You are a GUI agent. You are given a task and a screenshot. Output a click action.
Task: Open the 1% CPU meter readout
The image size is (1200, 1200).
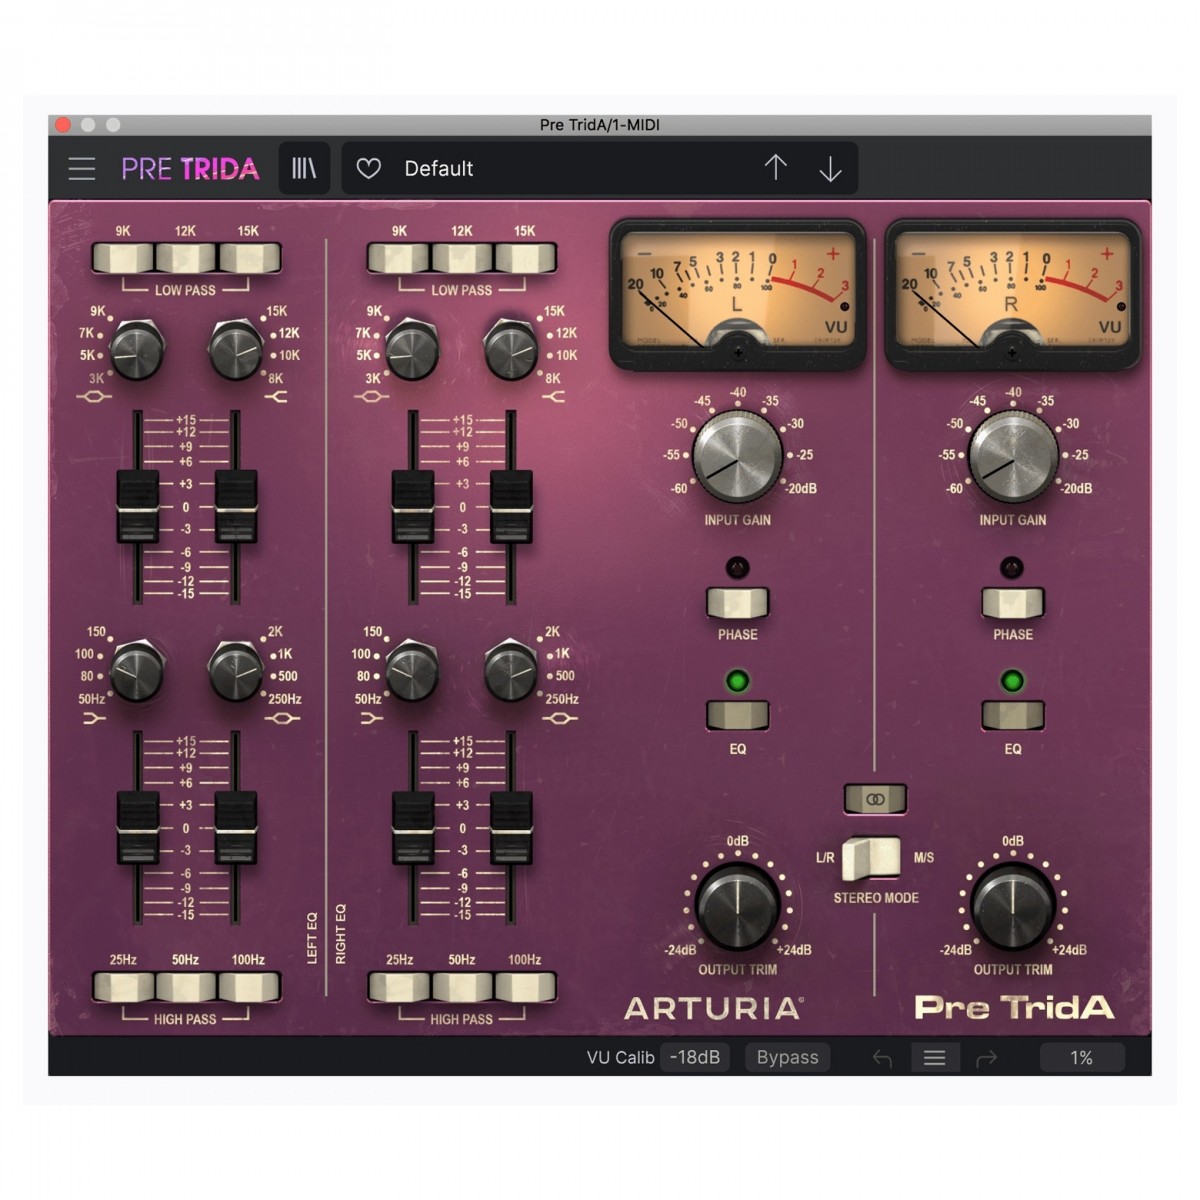click(1081, 1057)
